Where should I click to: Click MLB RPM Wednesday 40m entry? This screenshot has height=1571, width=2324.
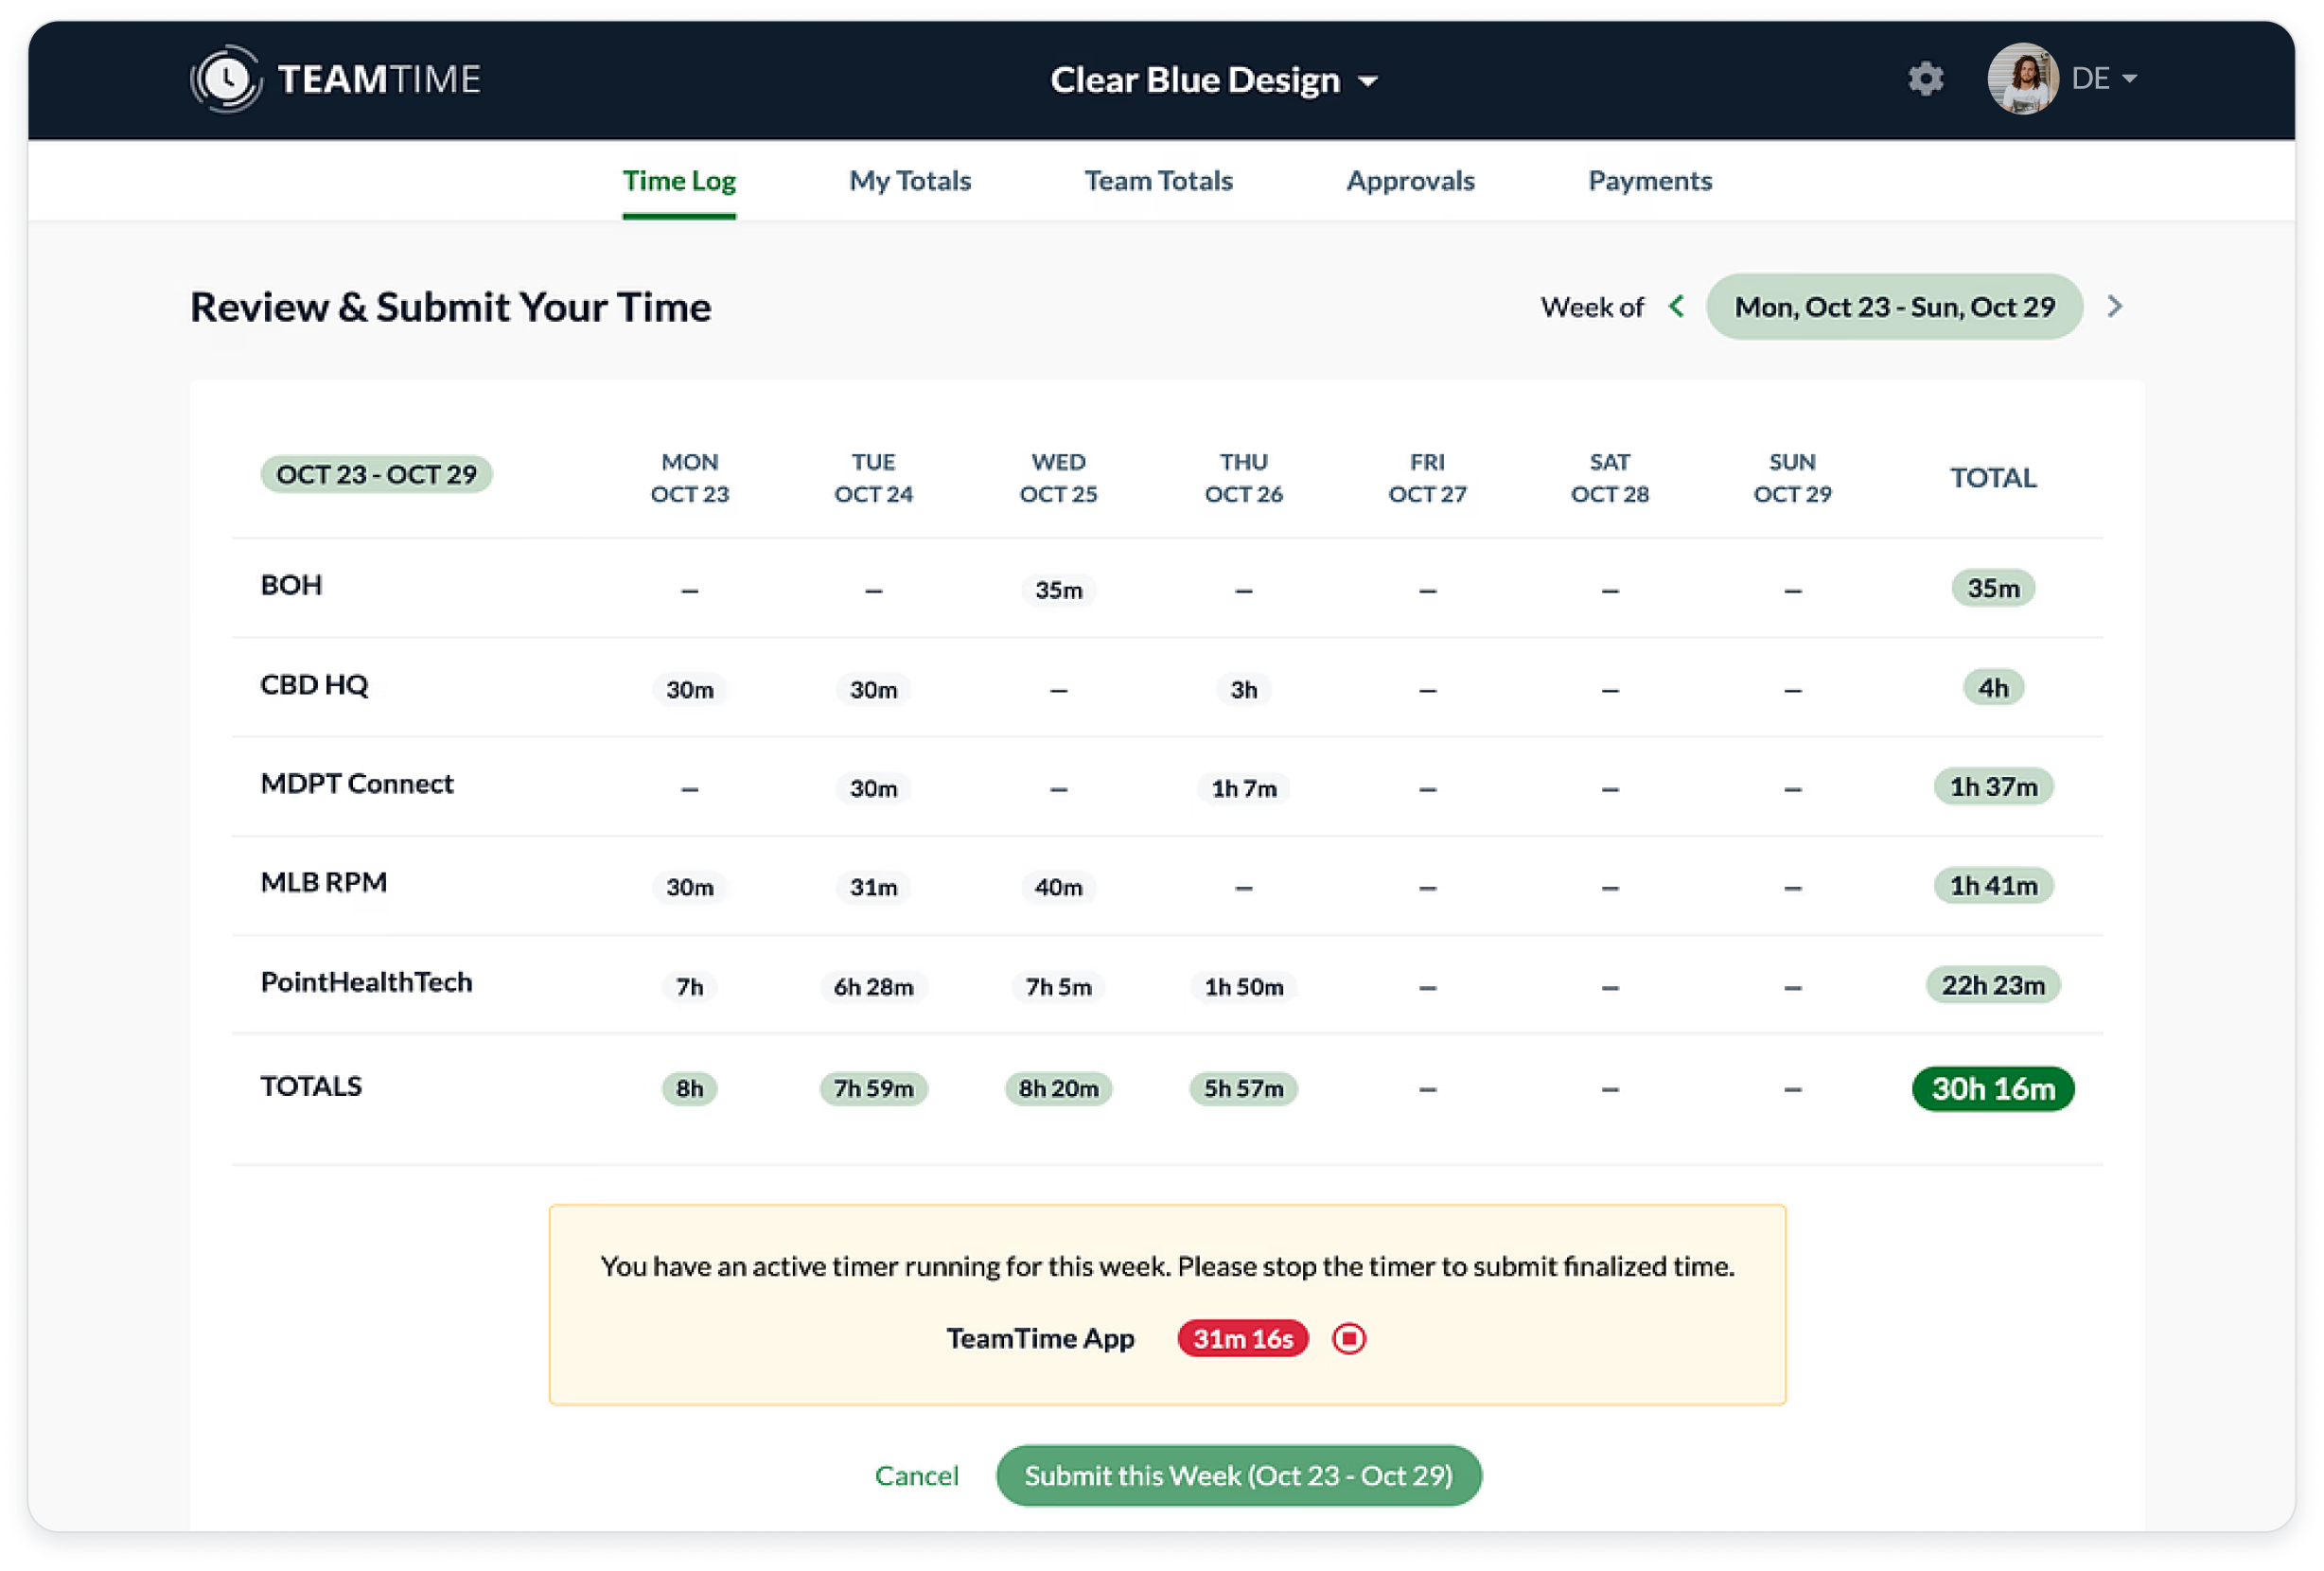1058,887
